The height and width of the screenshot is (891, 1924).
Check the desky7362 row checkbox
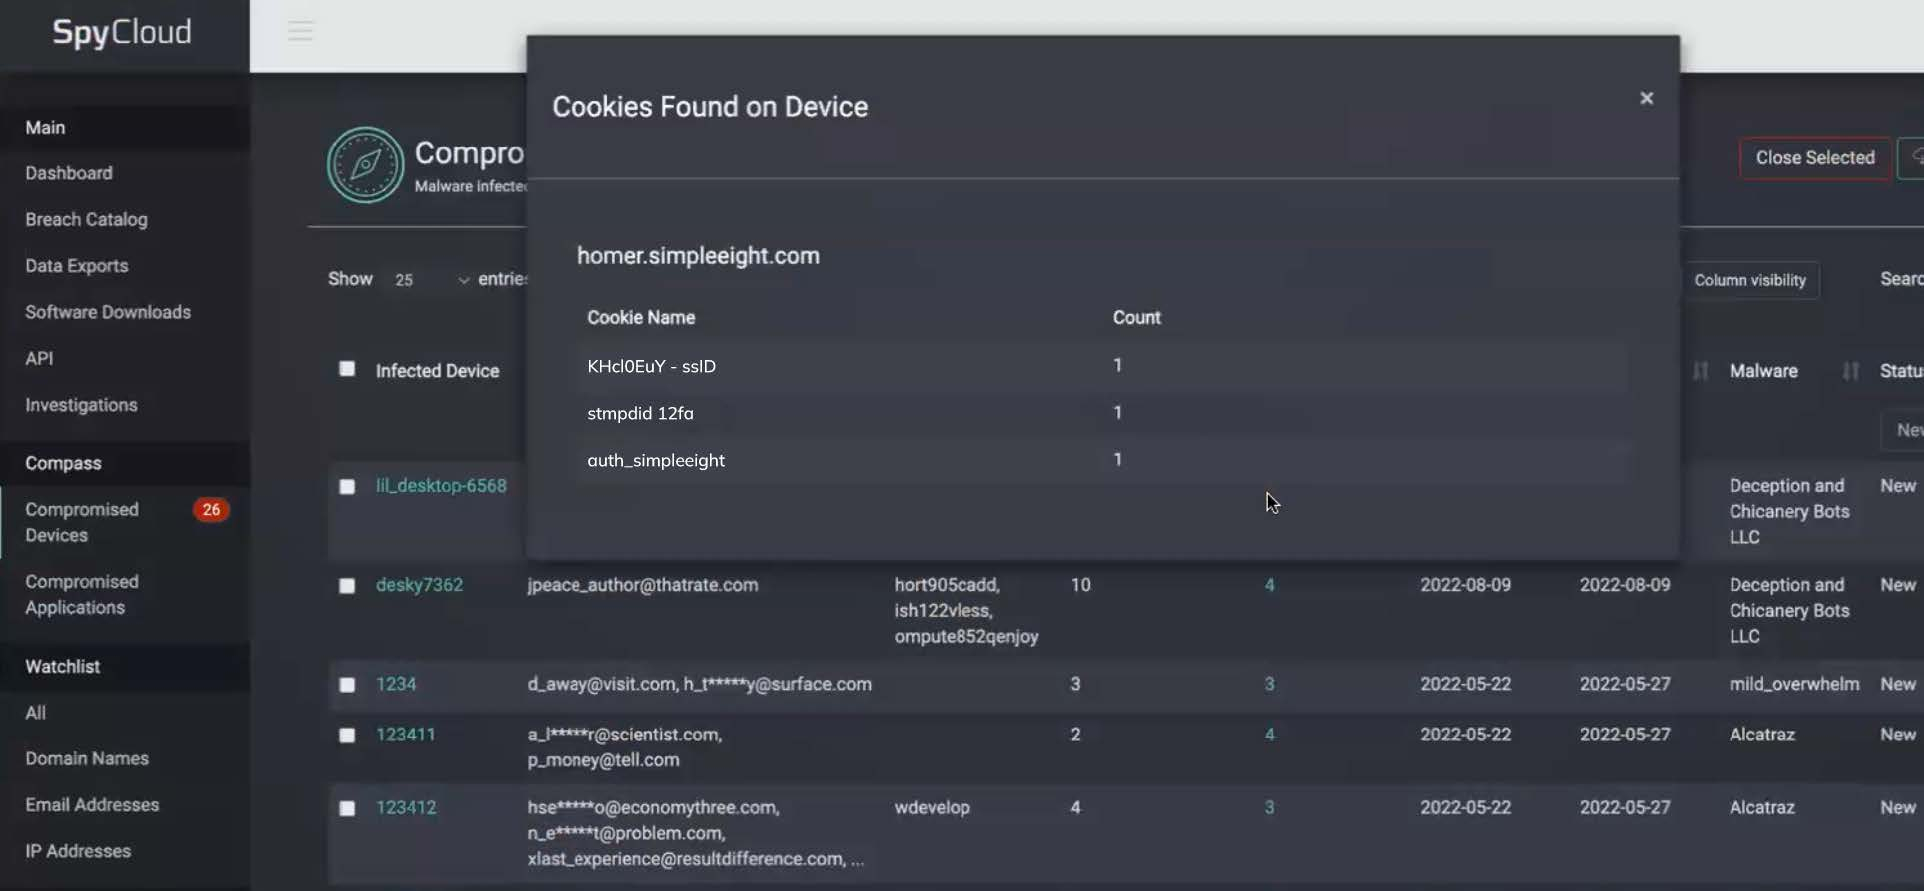click(347, 586)
